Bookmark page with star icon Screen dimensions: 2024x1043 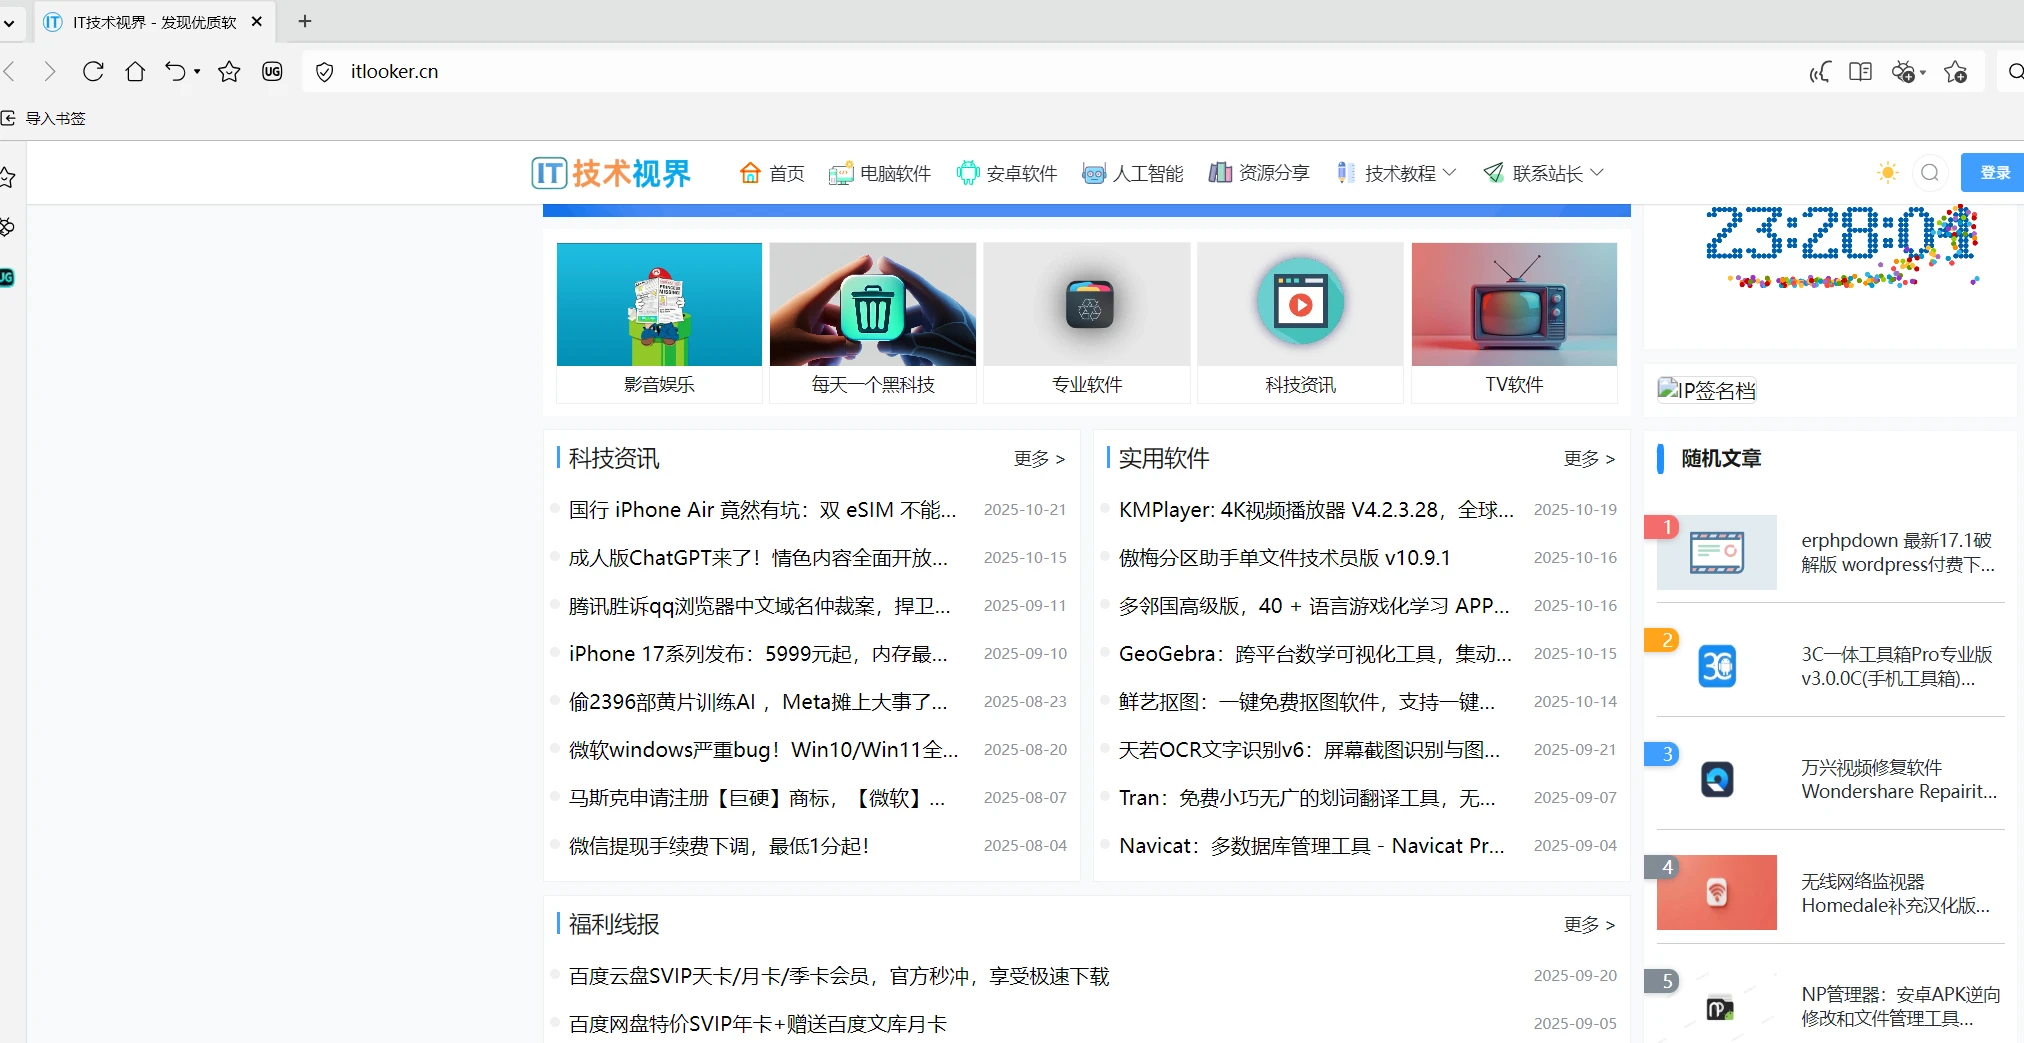(x=229, y=71)
